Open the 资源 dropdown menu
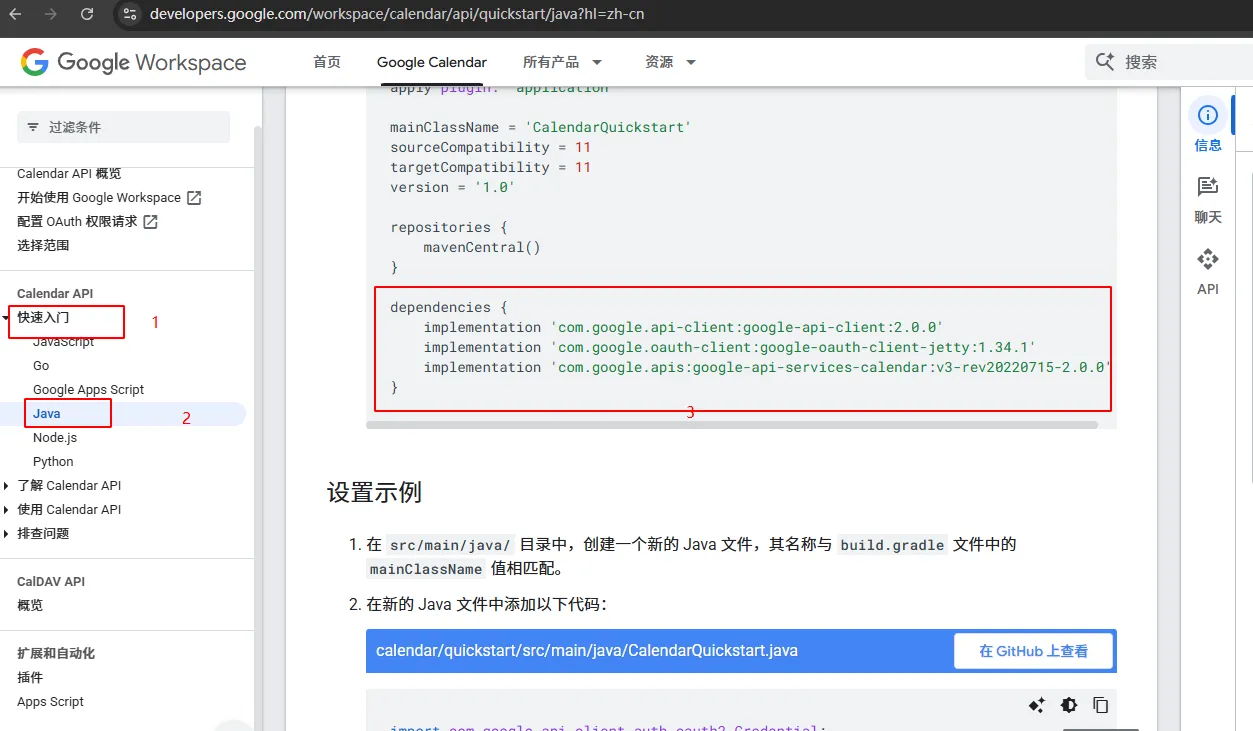This screenshot has width=1253, height=731. pyautogui.click(x=670, y=62)
